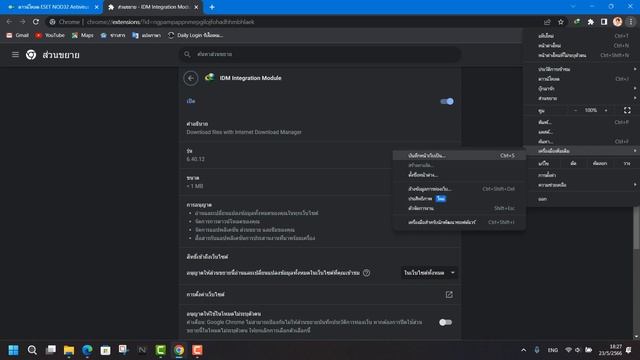This screenshot has height=360, width=640.
Task: Open Task manager (Shift+Esc) menu item
Action: [x=459, y=208]
